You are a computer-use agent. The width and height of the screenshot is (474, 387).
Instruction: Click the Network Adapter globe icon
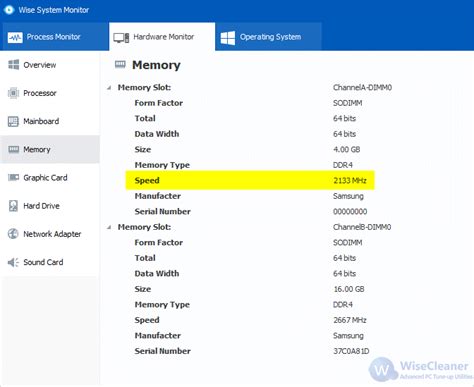13,234
